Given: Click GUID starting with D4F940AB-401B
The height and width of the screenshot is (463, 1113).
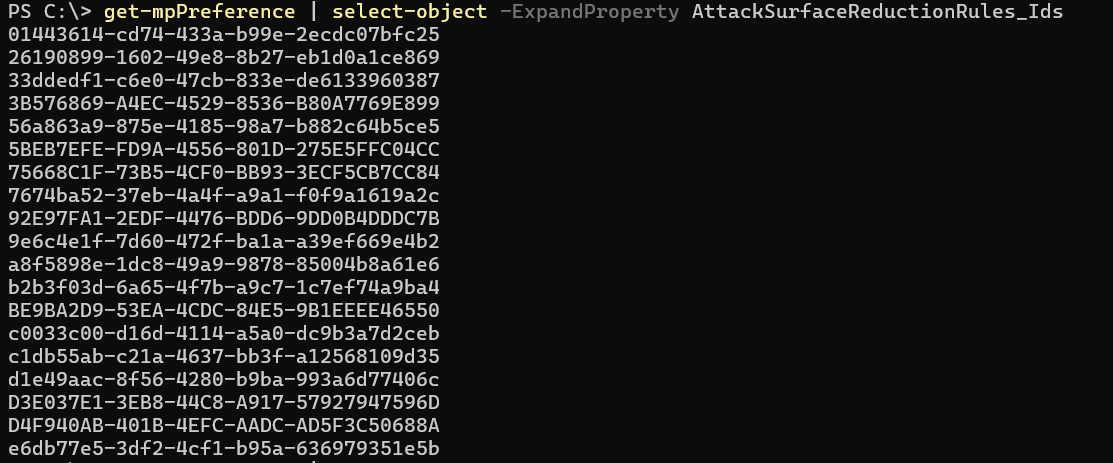Looking at the screenshot, I should (x=224, y=425).
